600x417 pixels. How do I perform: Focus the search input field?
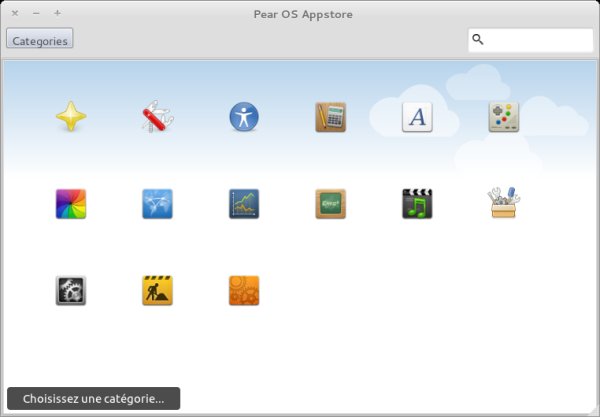531,40
